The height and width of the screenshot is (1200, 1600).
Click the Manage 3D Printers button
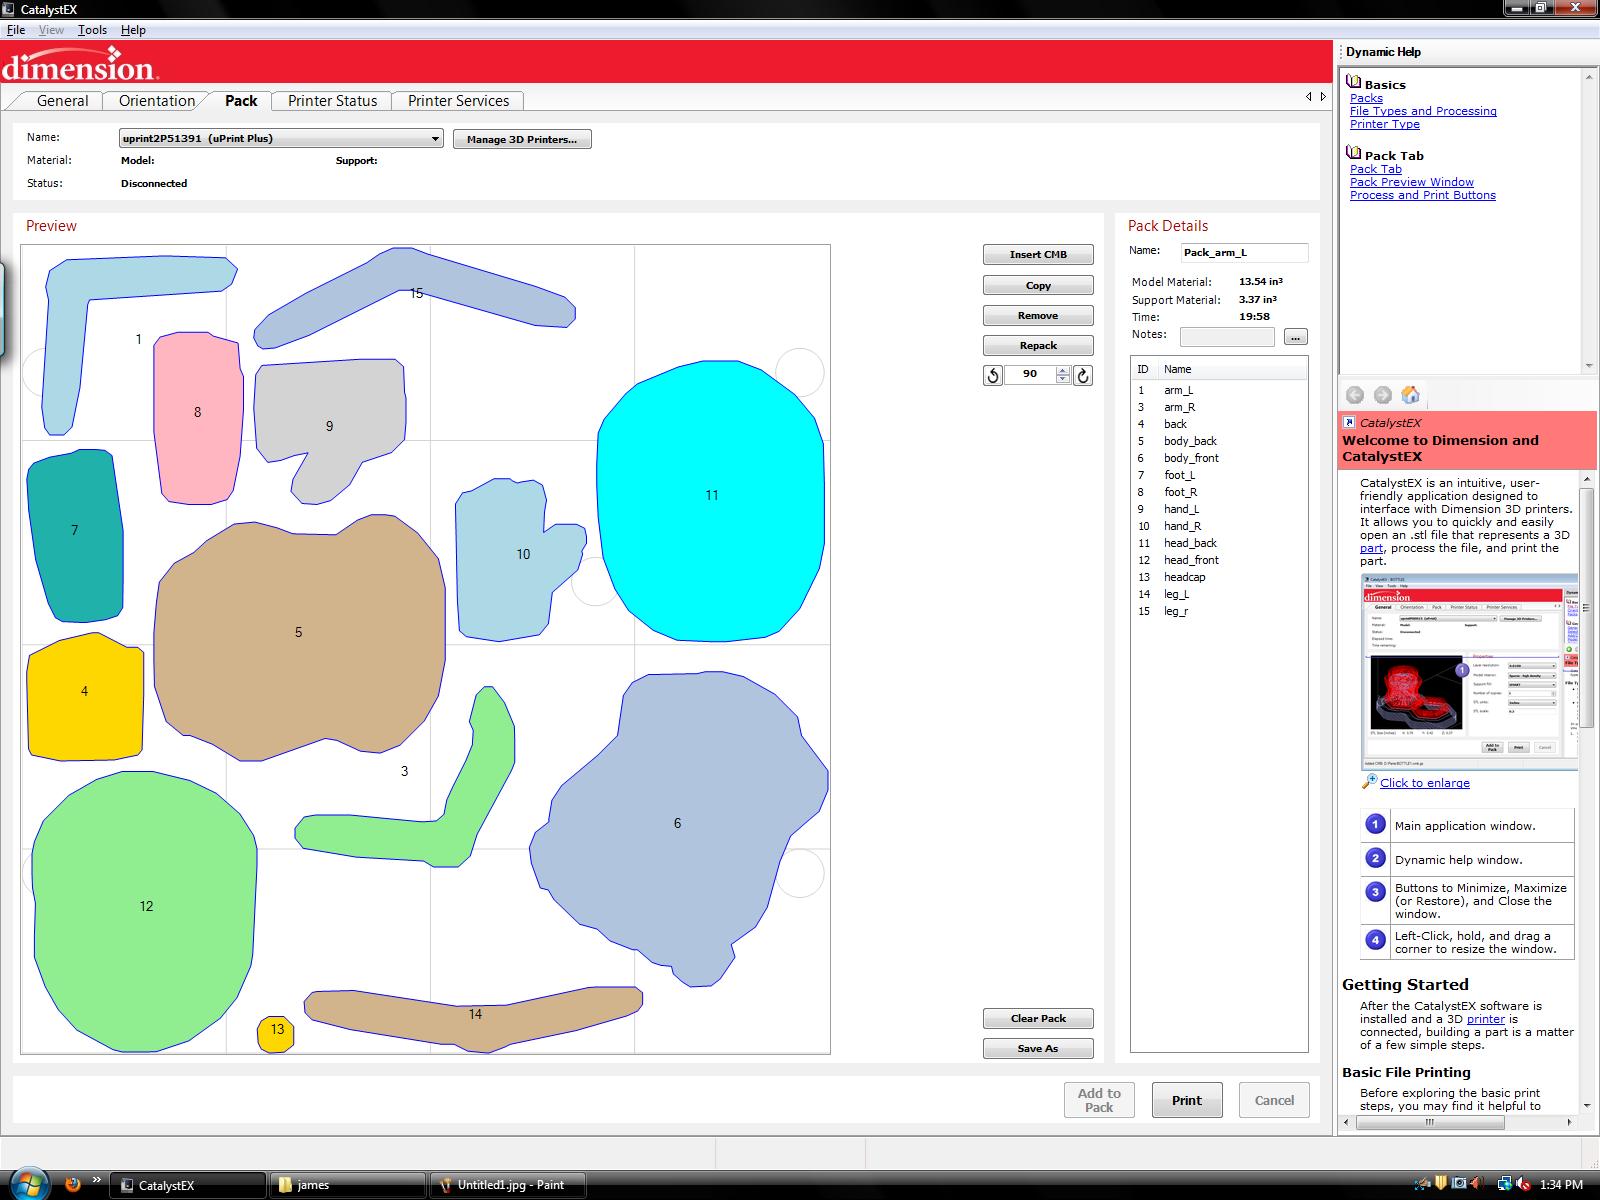pyautogui.click(x=522, y=139)
